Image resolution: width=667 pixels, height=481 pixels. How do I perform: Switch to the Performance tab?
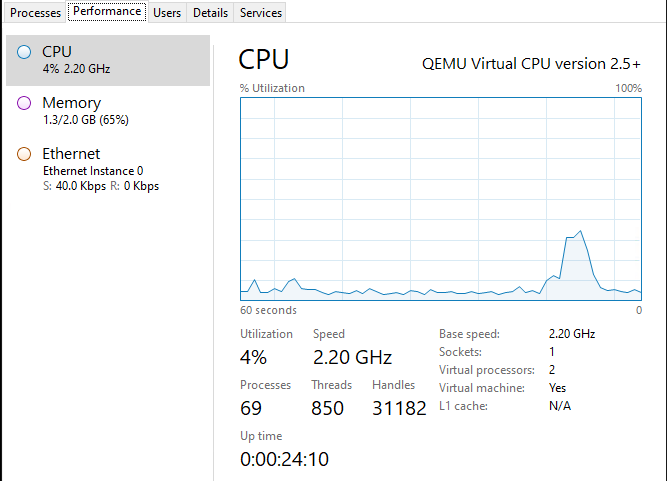click(107, 12)
